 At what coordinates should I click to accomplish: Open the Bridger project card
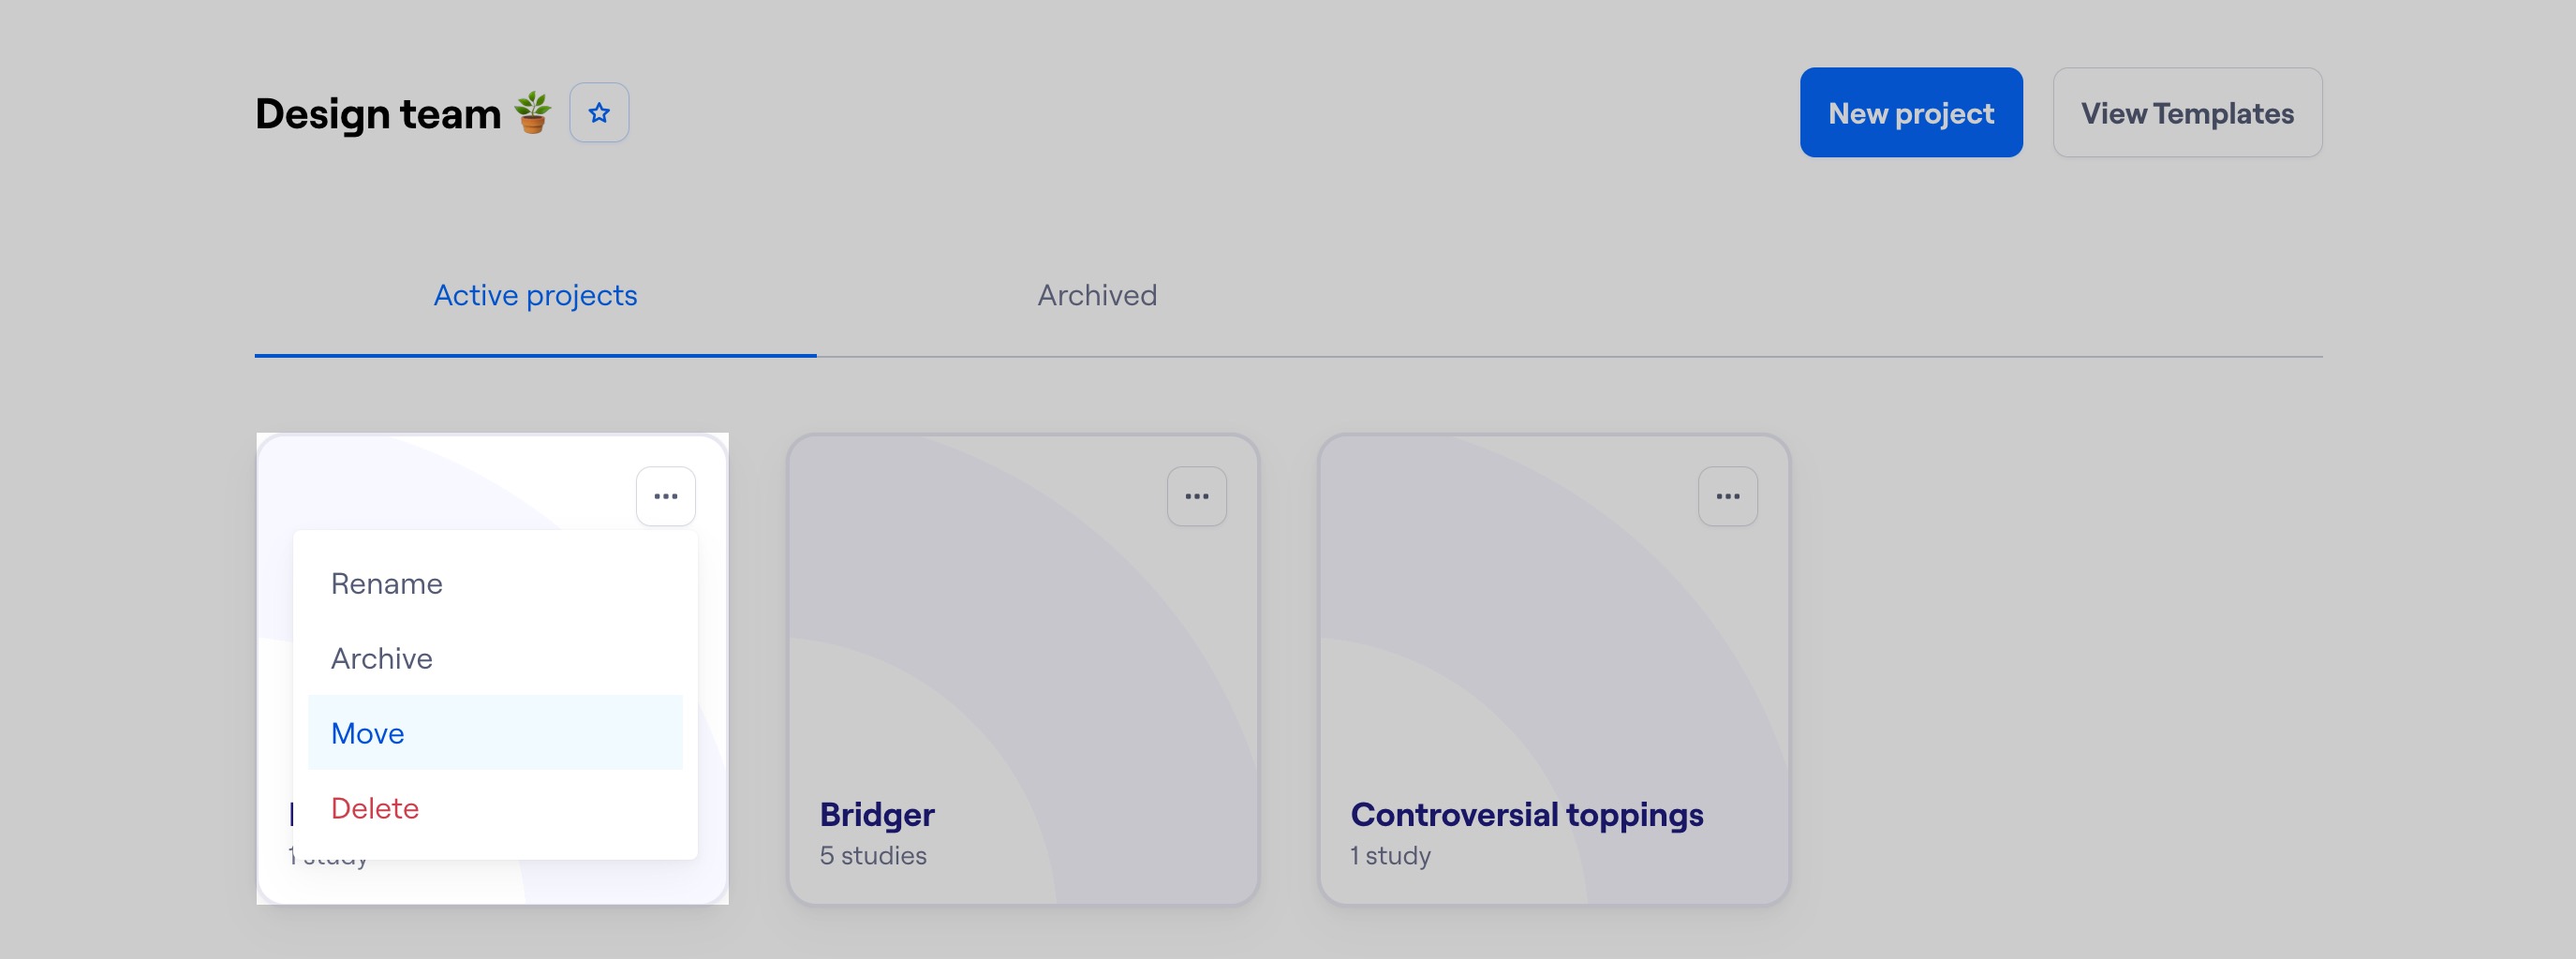(1023, 669)
